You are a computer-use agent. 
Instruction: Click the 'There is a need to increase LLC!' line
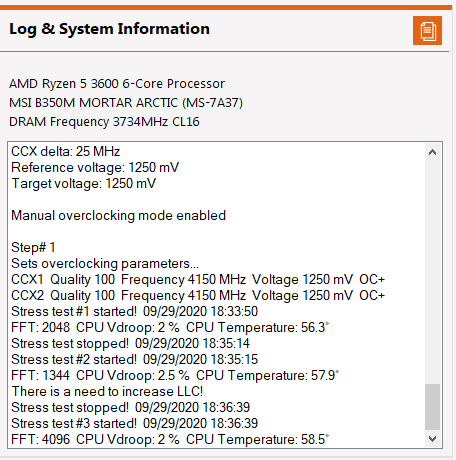[x=107, y=391]
